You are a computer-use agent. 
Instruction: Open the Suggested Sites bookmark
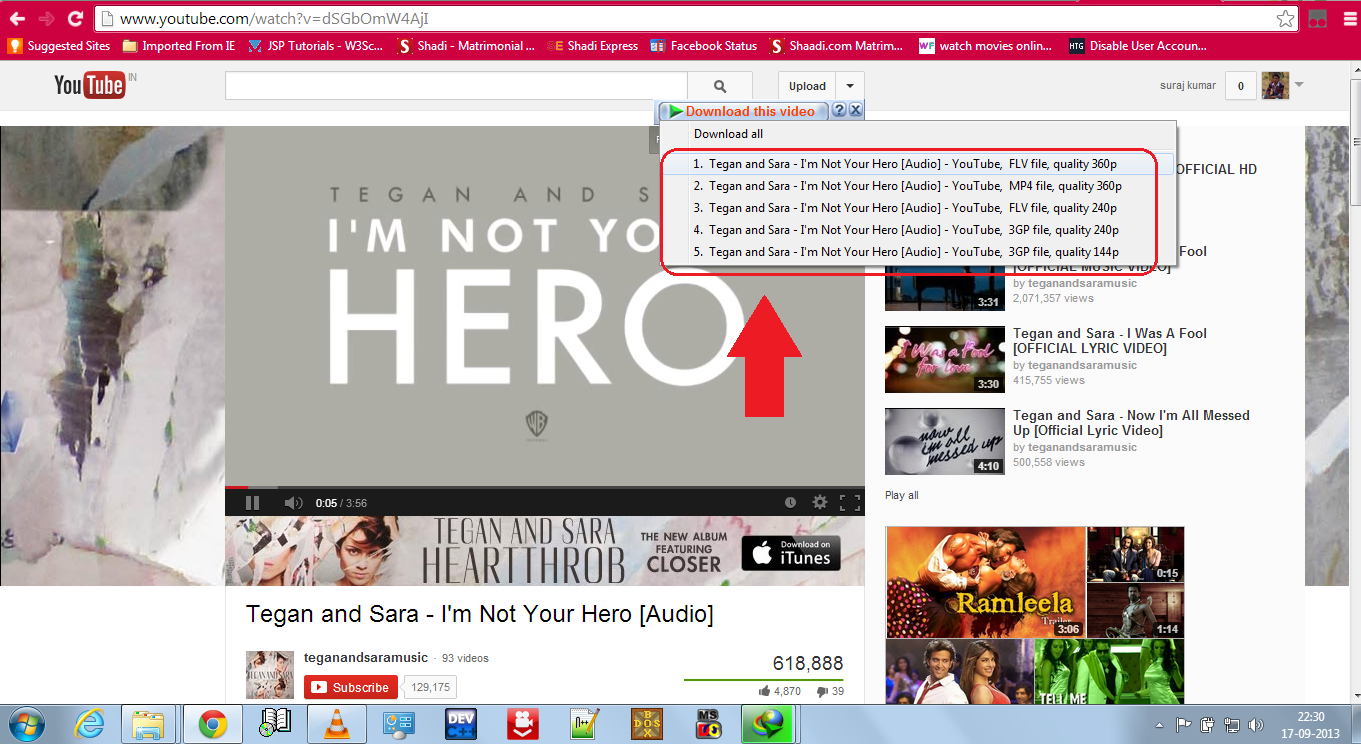click(59, 45)
